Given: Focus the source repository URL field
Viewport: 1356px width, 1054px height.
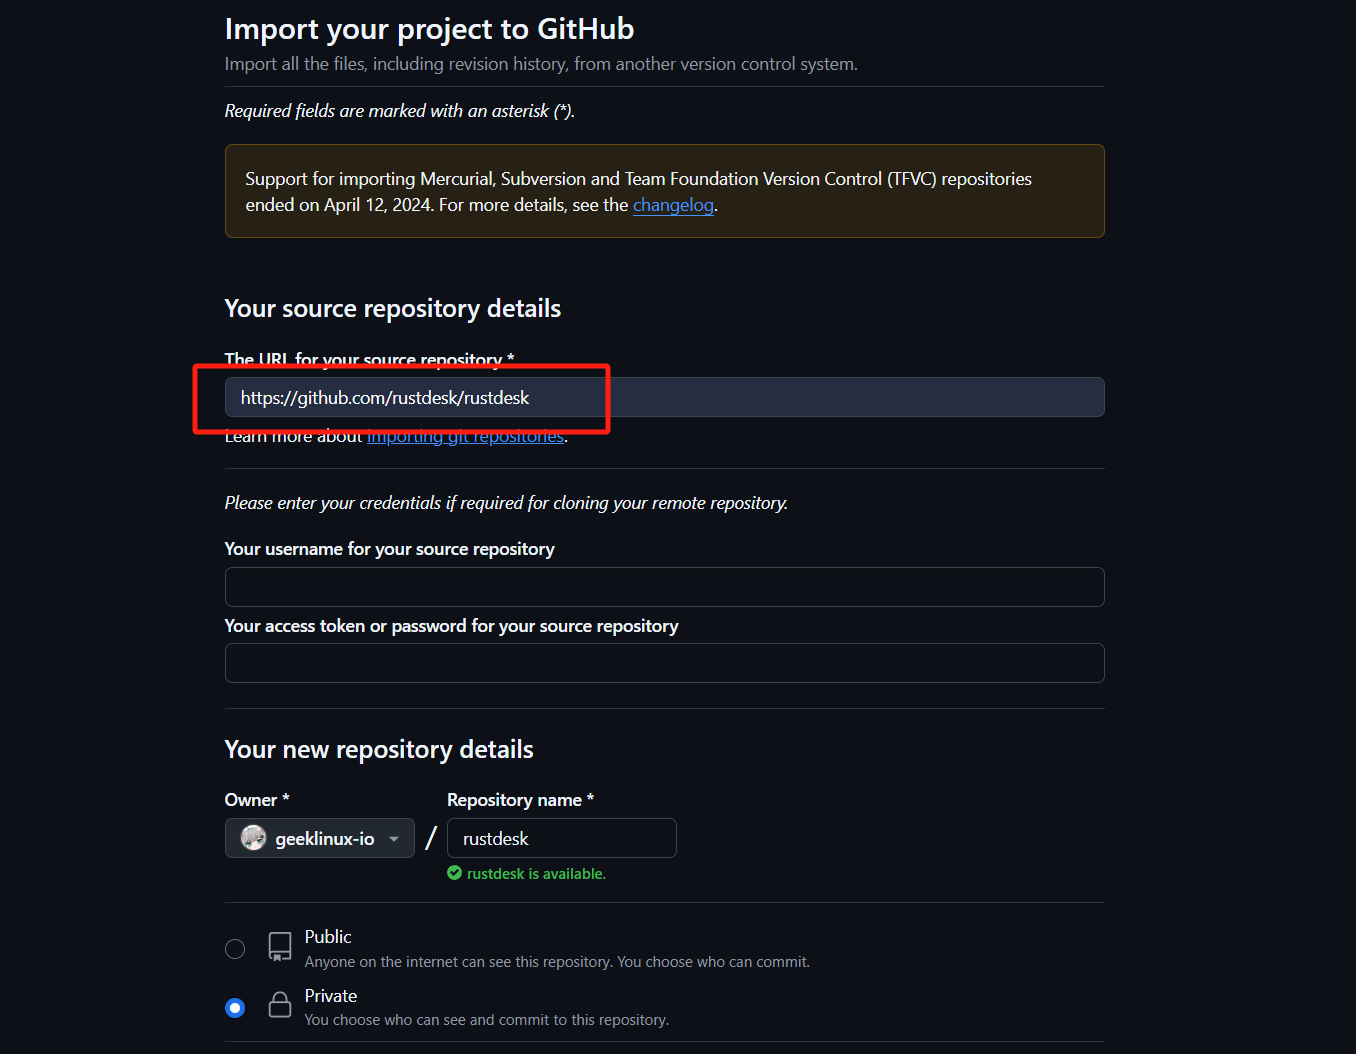Looking at the screenshot, I should pyautogui.click(x=664, y=398).
